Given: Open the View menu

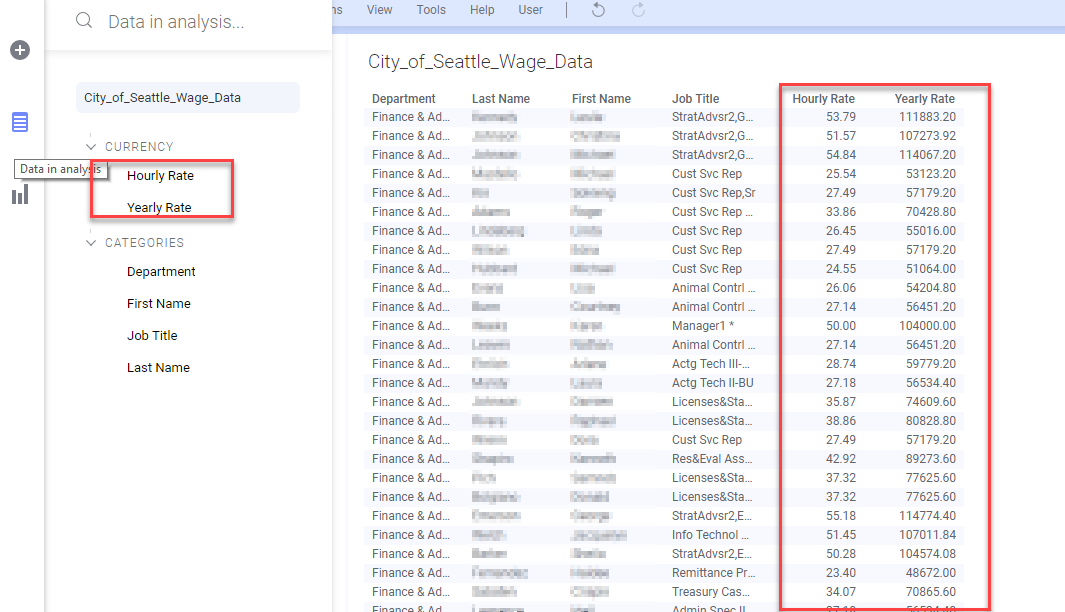Looking at the screenshot, I should [379, 10].
